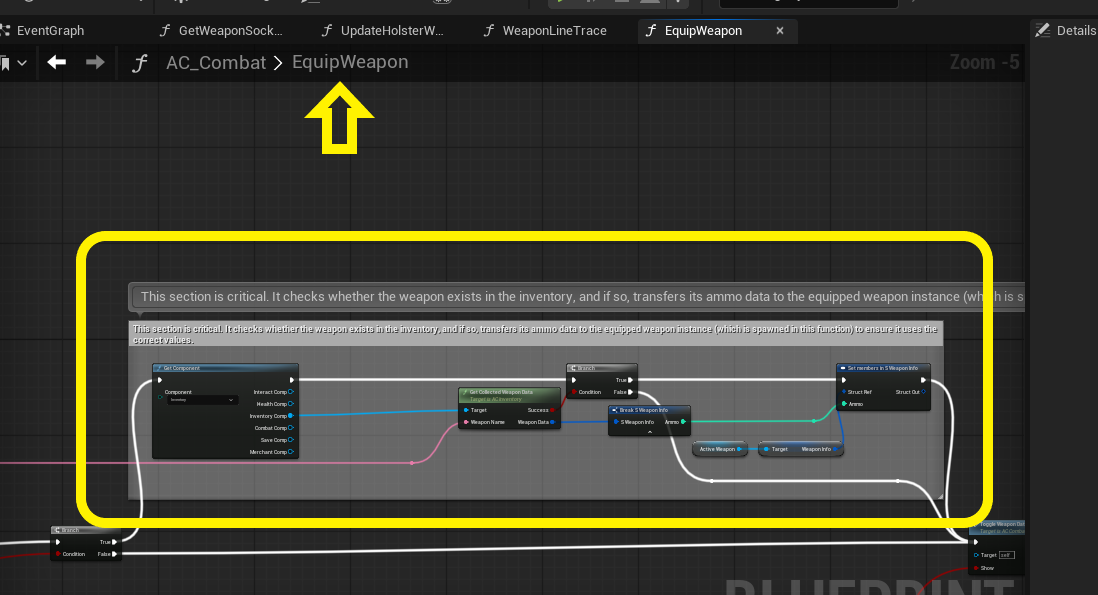Viewport: 1098px width, 595px height.
Task: Navigate forward in graph history
Action: point(95,62)
